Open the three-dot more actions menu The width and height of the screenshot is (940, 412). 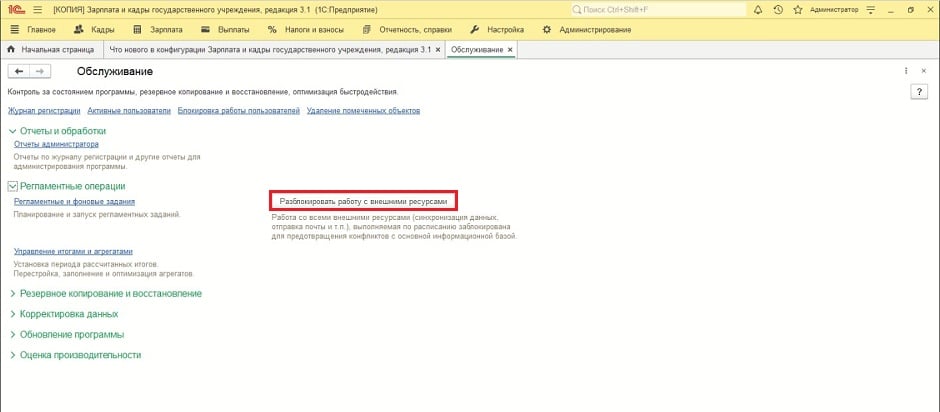[906, 71]
